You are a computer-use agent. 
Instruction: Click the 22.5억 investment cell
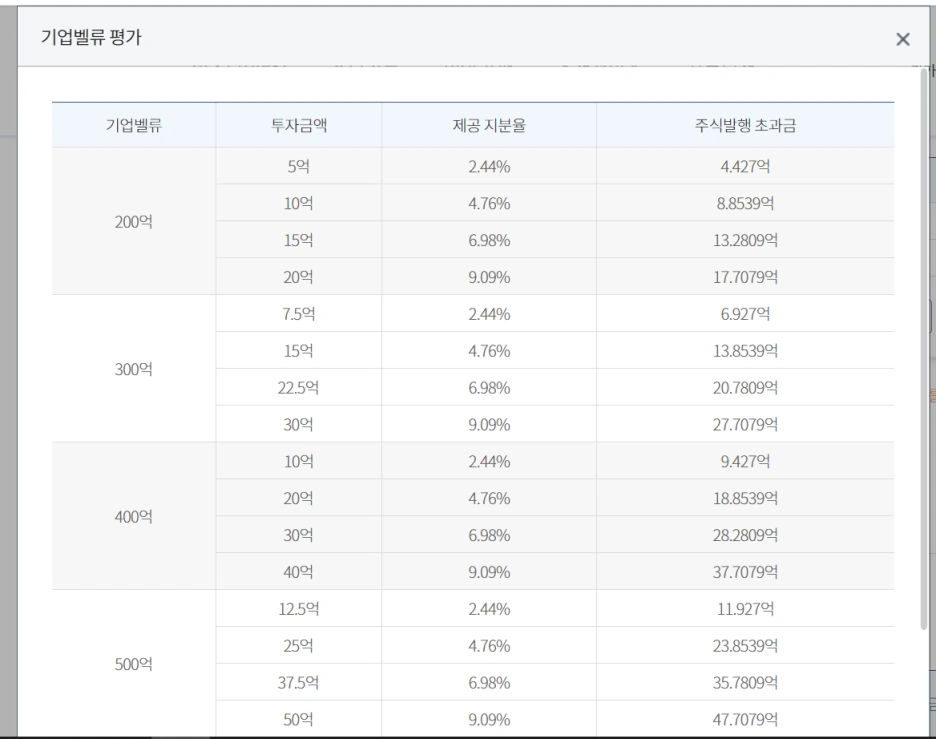298,387
